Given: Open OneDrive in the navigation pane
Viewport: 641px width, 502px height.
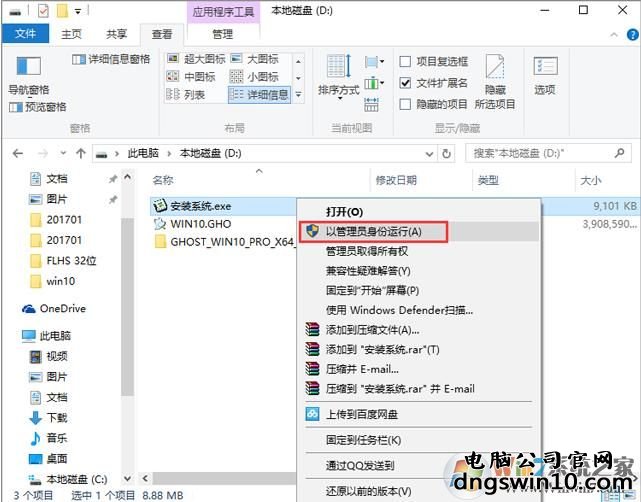Looking at the screenshot, I should (x=54, y=309).
